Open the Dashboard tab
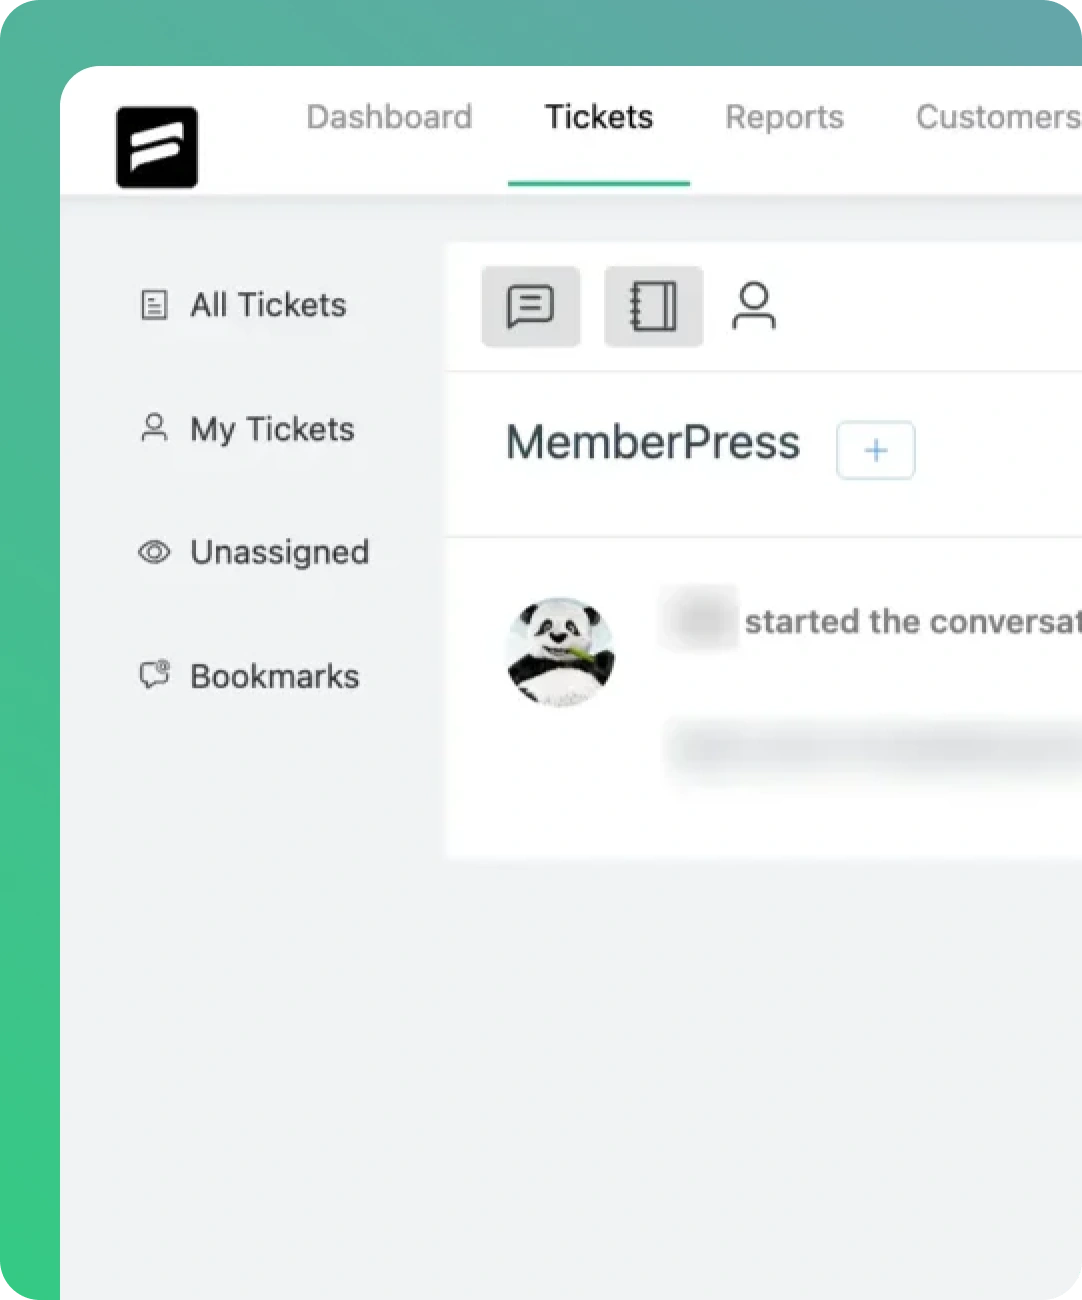 (x=389, y=117)
